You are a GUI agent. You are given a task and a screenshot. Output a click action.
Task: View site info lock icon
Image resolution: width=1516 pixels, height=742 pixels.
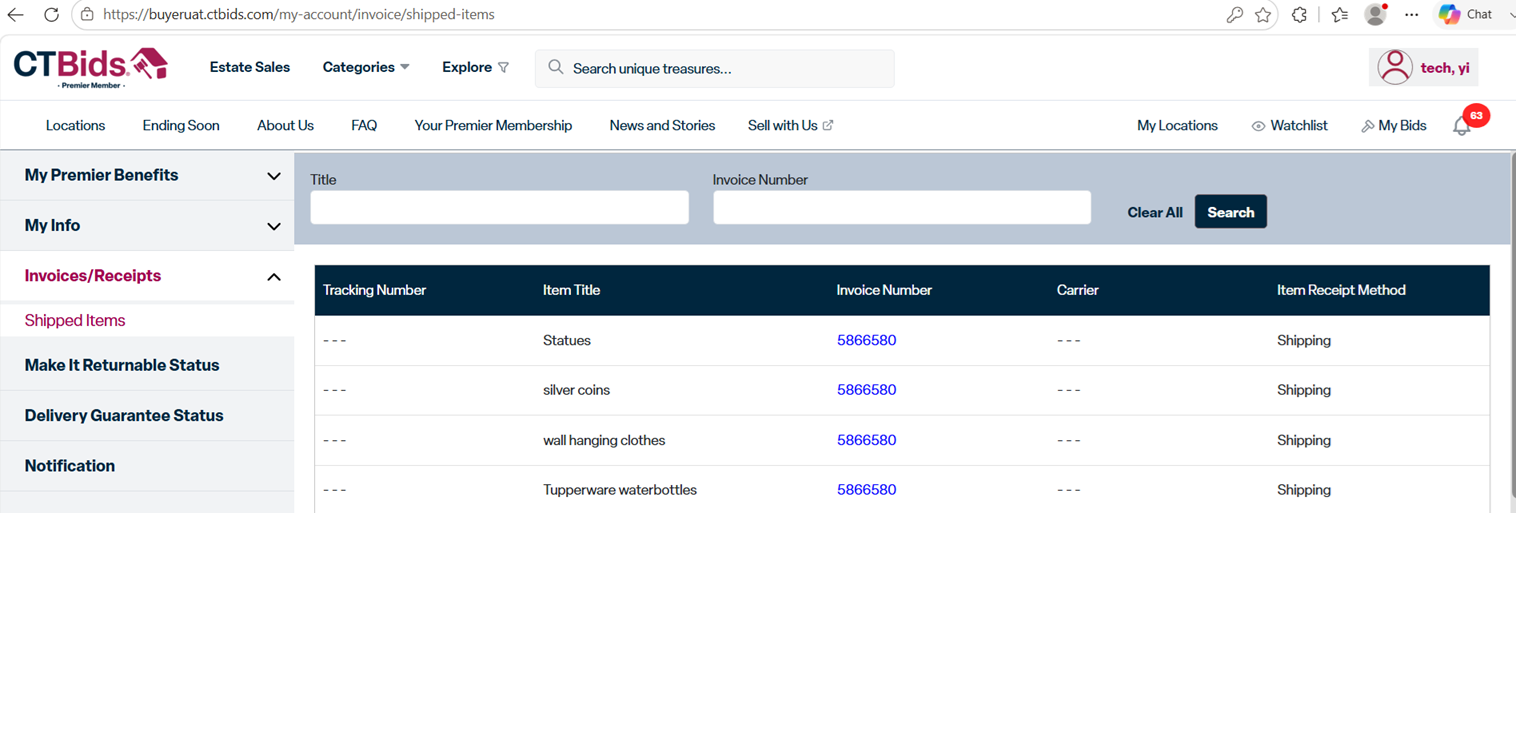87,15
